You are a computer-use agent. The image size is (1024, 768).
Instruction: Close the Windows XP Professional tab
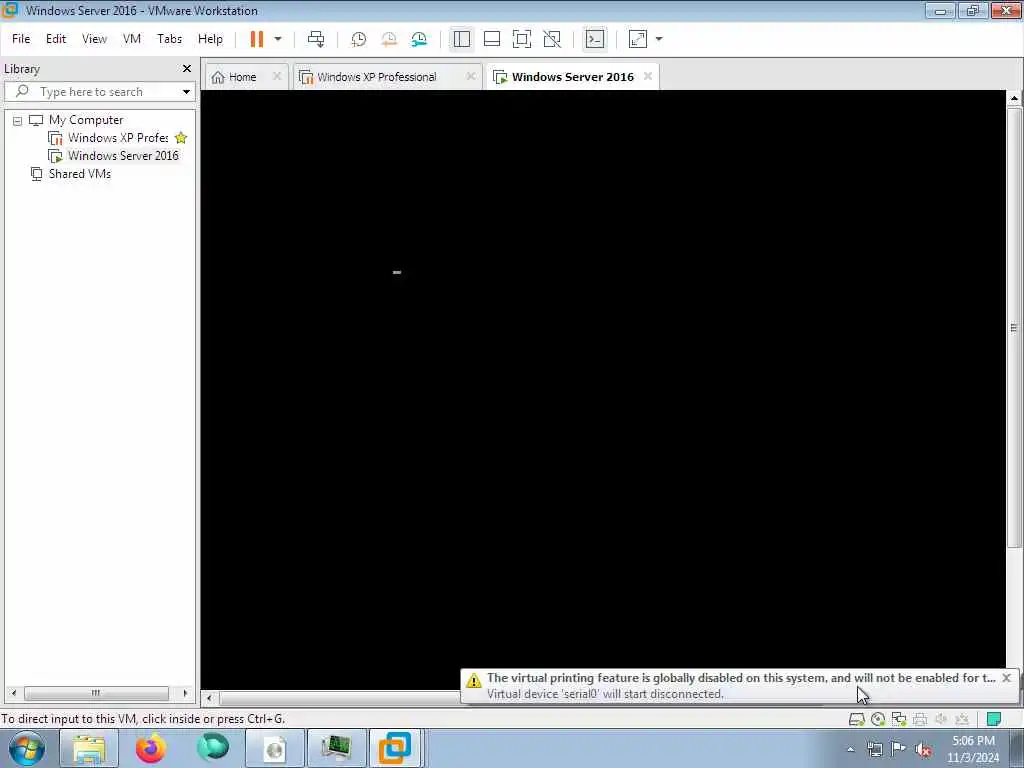(470, 76)
